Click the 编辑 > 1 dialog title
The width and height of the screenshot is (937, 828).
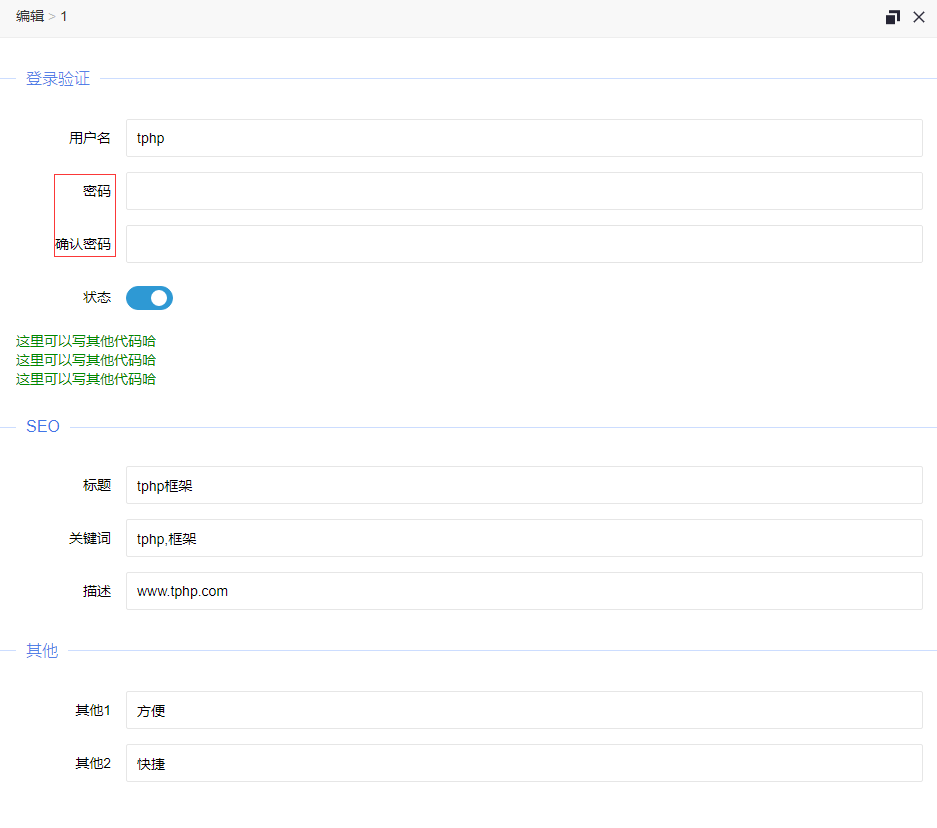tap(41, 17)
